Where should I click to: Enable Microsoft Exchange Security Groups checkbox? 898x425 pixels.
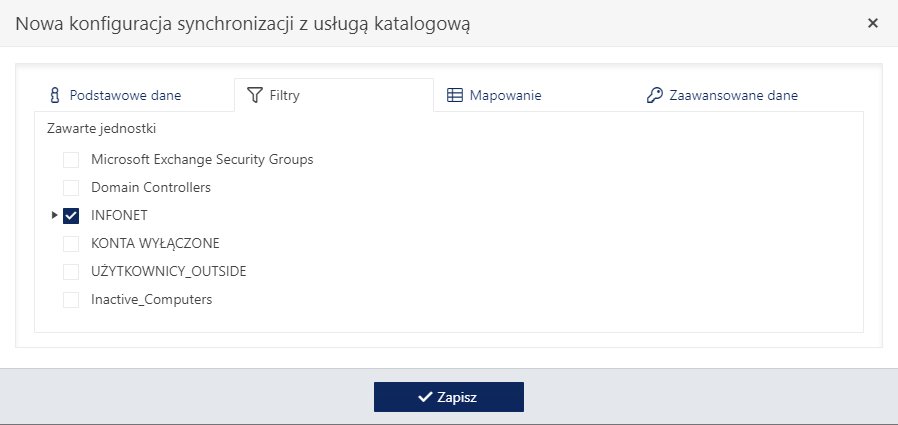coord(71,160)
